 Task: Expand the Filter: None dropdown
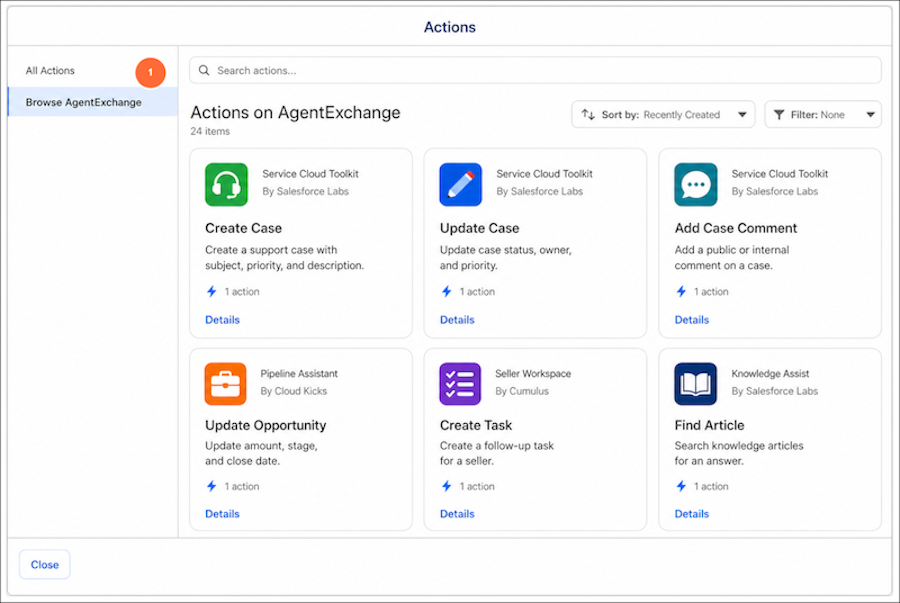[x=823, y=115]
